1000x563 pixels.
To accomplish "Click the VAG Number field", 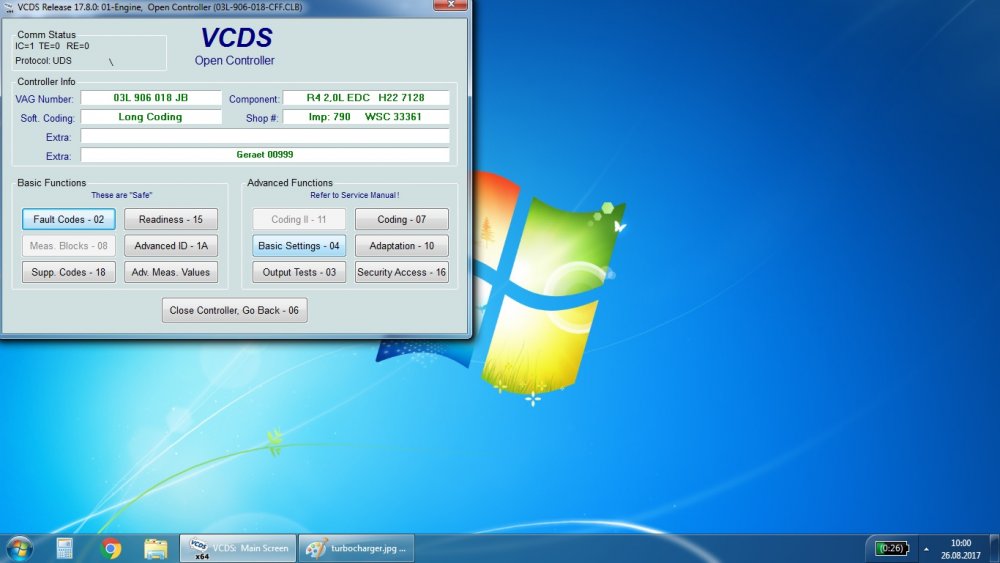I will [151, 98].
